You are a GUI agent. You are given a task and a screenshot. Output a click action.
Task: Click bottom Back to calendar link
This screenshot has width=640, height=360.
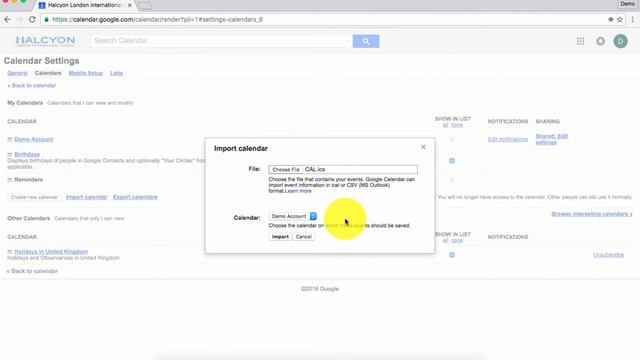pyautogui.click(x=32, y=271)
